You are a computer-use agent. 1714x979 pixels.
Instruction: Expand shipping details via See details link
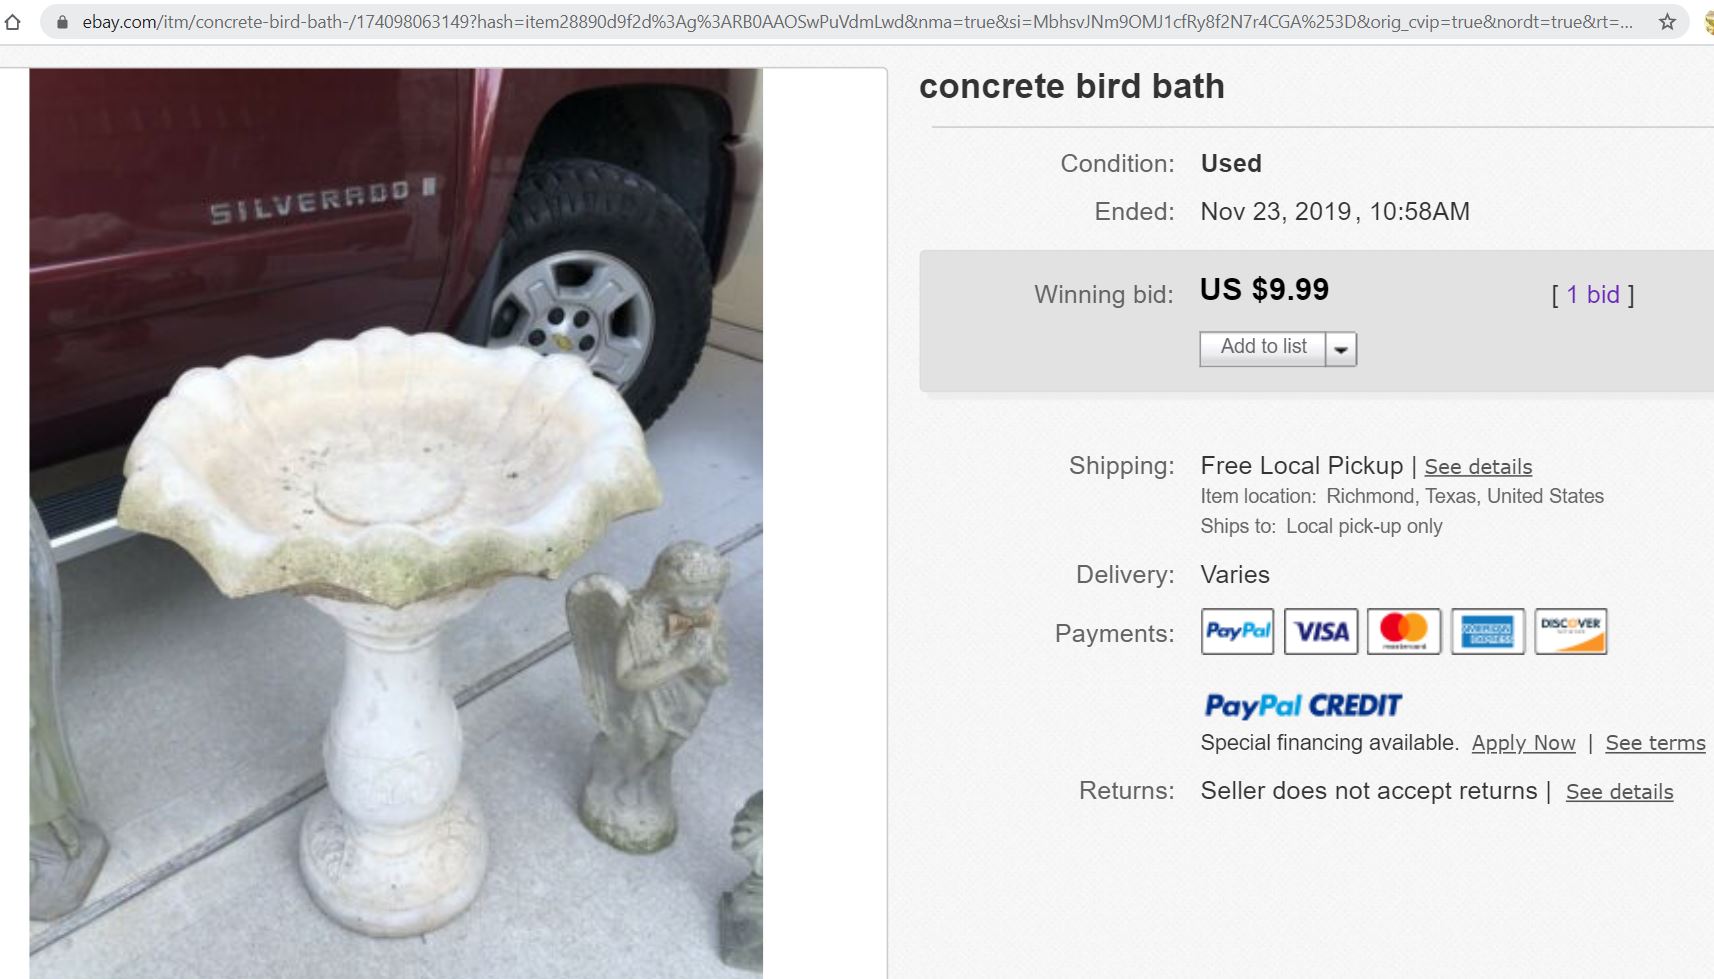tap(1478, 466)
